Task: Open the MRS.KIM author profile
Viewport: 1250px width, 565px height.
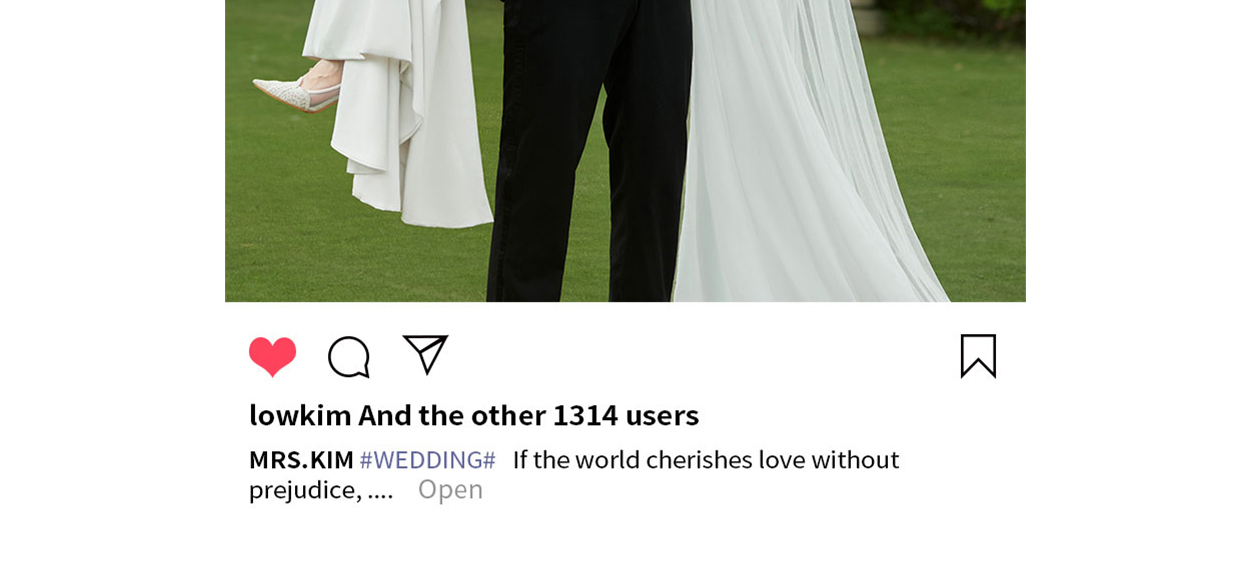Action: [x=301, y=460]
